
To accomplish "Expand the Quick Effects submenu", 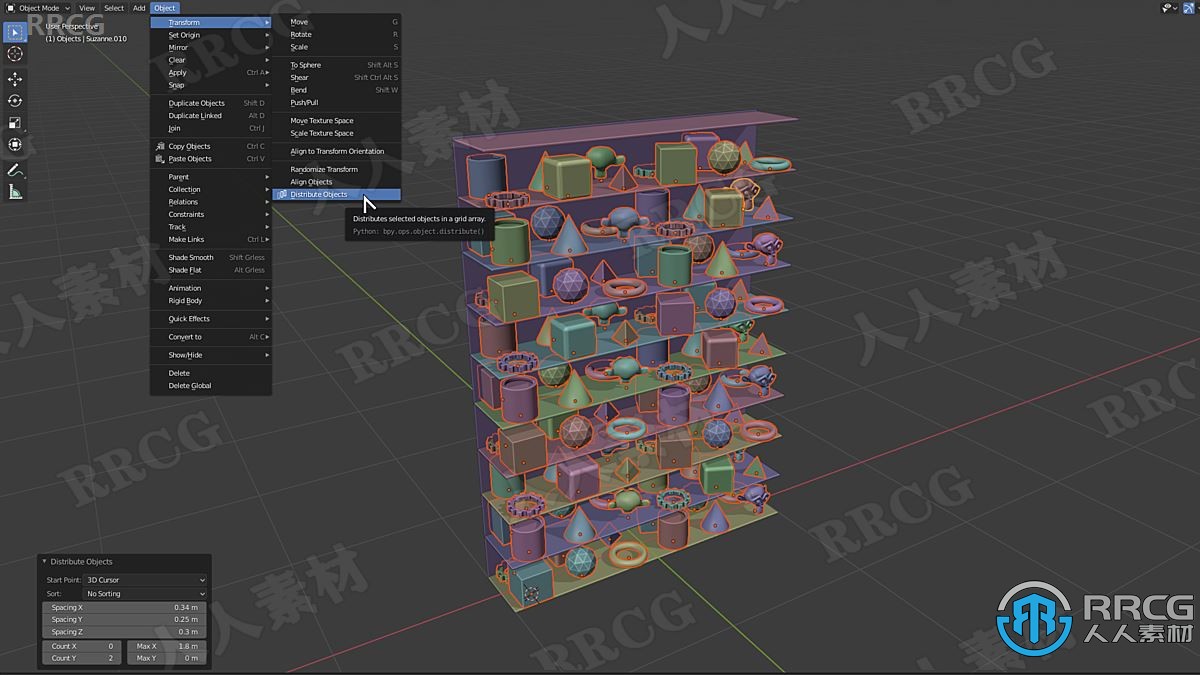I will pyautogui.click(x=211, y=319).
